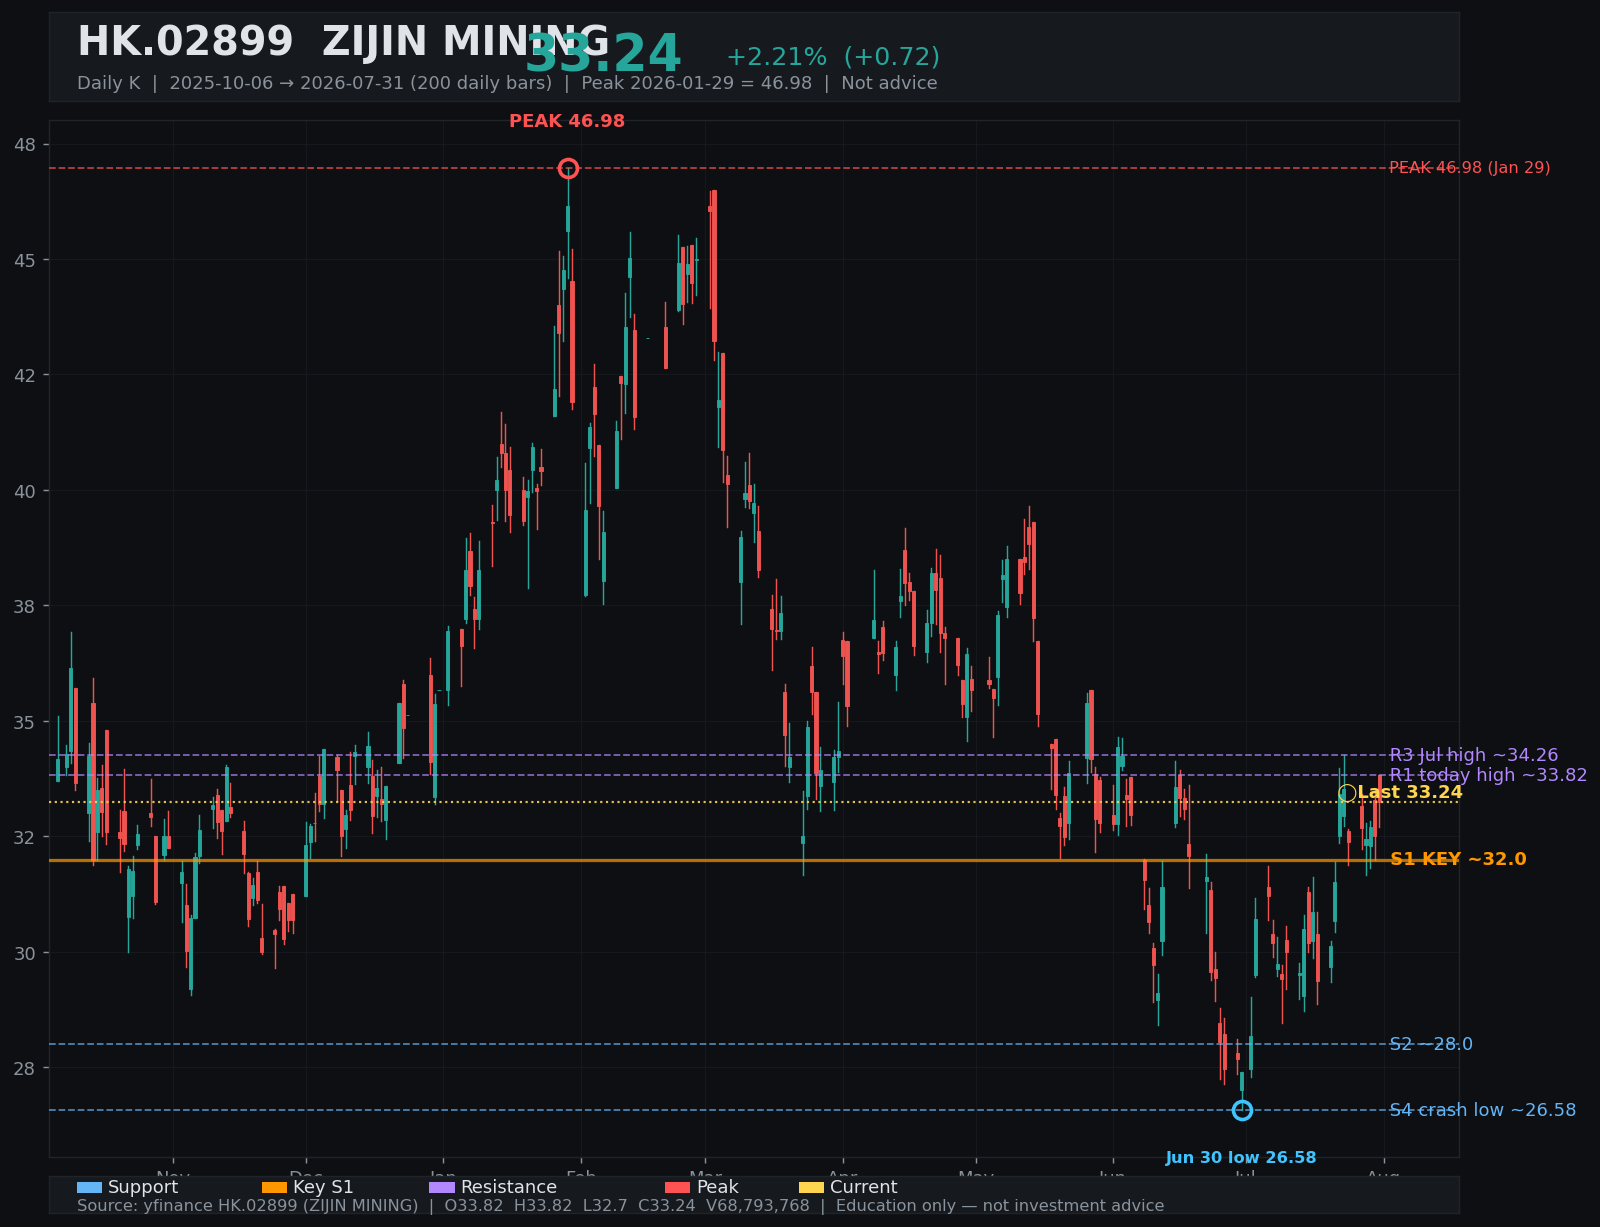Click the 38 tick on the price axis
The image size is (1600, 1227).
click(25, 606)
